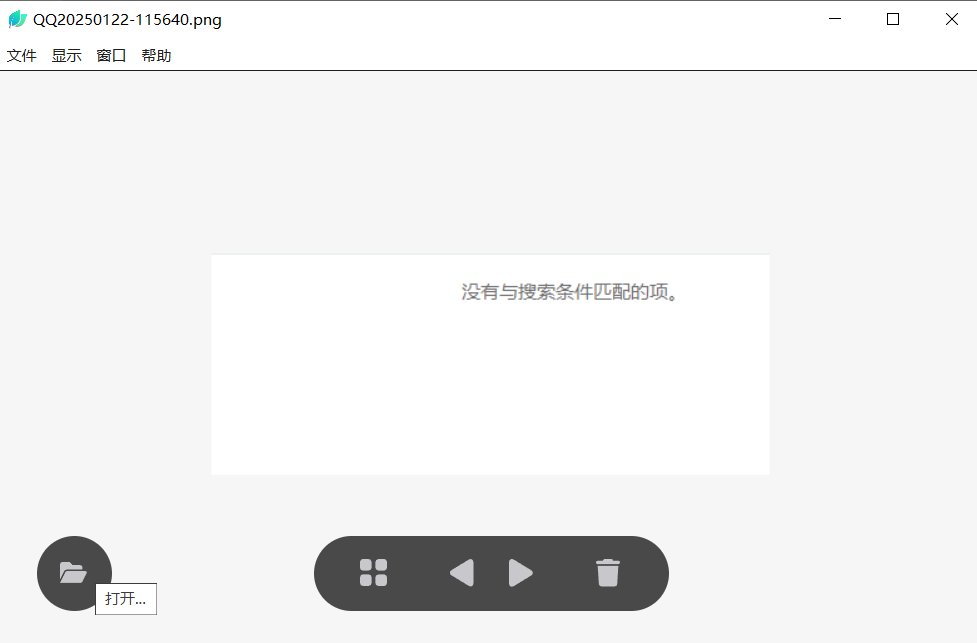Open the 帮助 menu
977x643 pixels.
(156, 55)
